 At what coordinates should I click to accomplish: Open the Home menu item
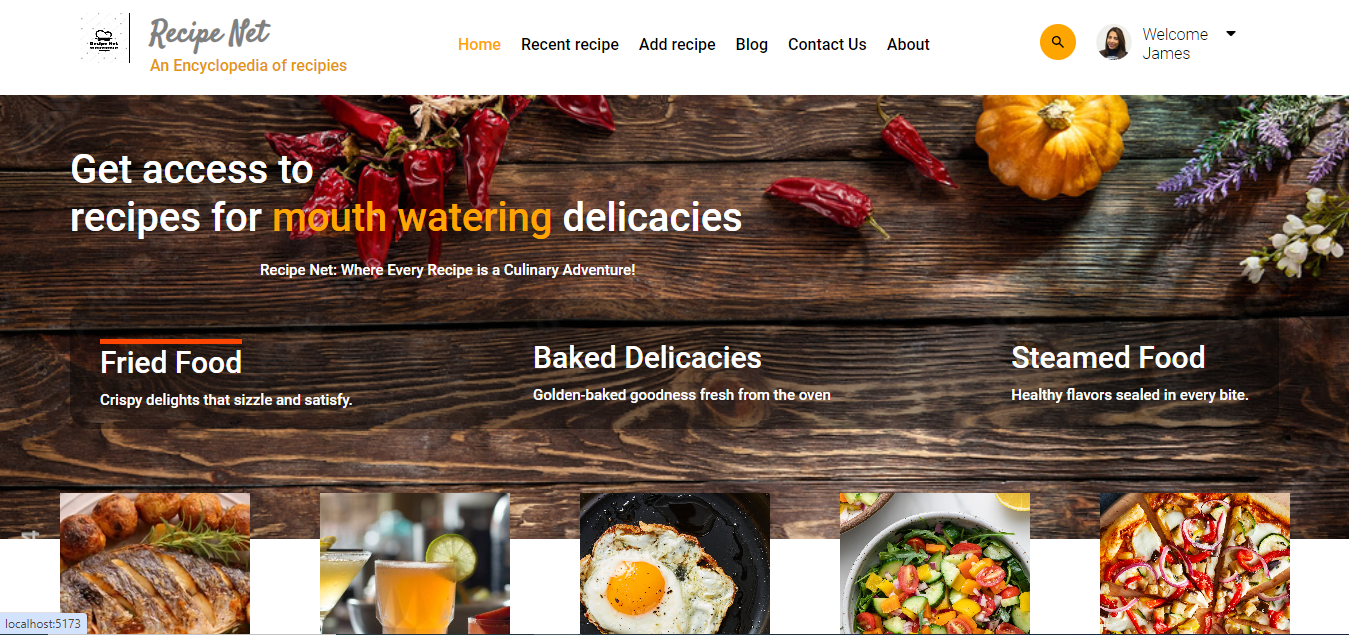479,44
